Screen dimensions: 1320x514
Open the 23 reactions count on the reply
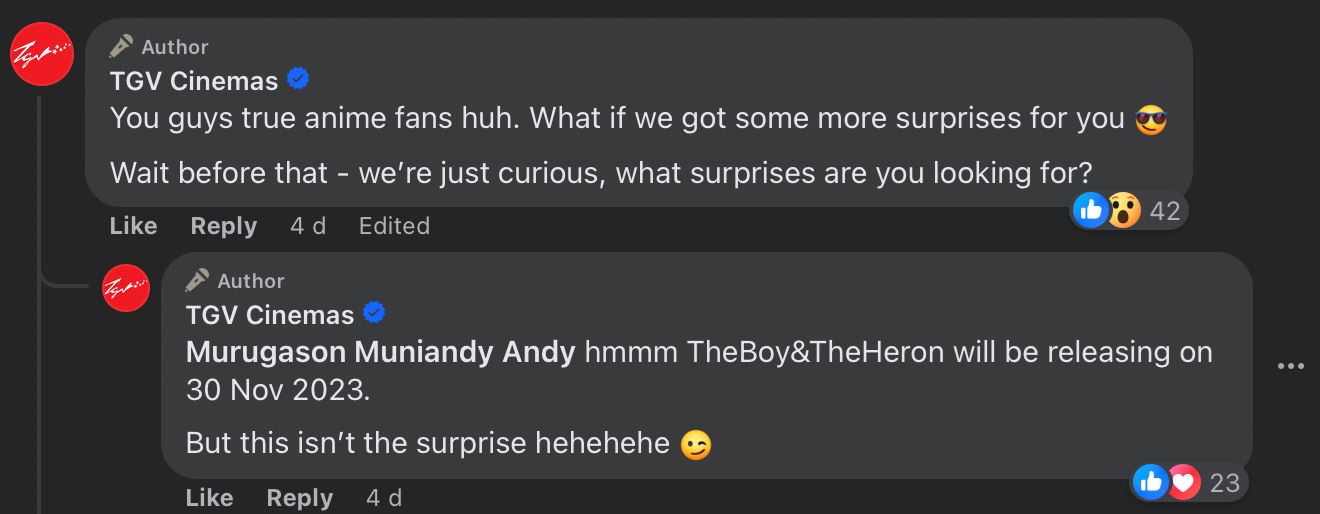click(x=1224, y=483)
